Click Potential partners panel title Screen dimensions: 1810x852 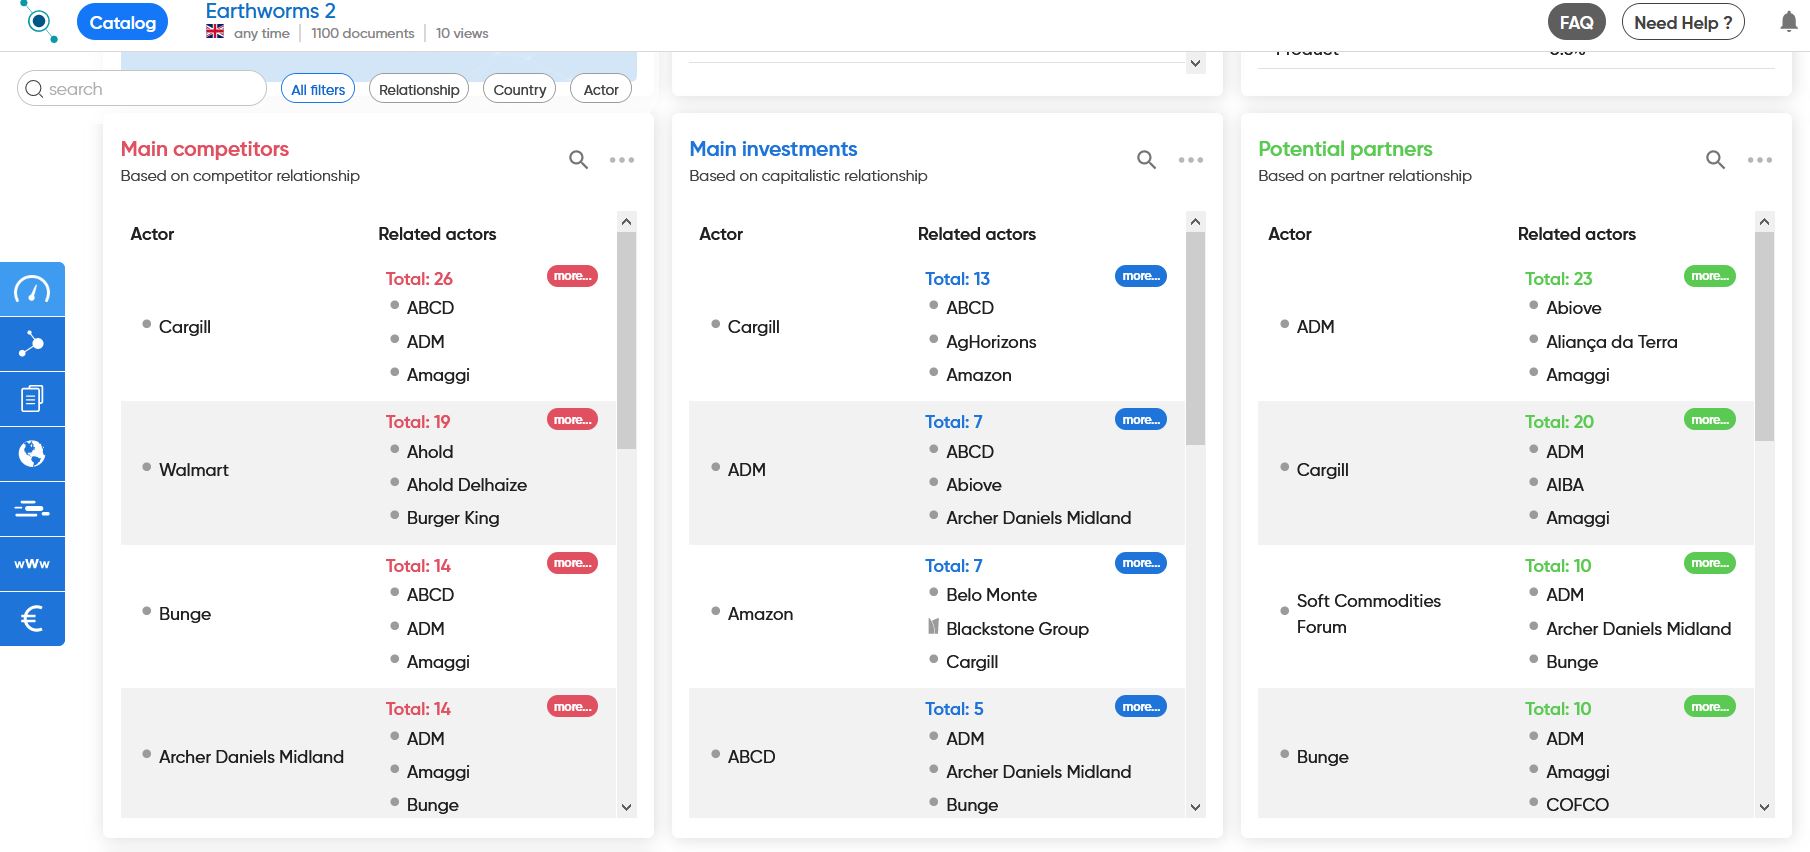[1345, 149]
